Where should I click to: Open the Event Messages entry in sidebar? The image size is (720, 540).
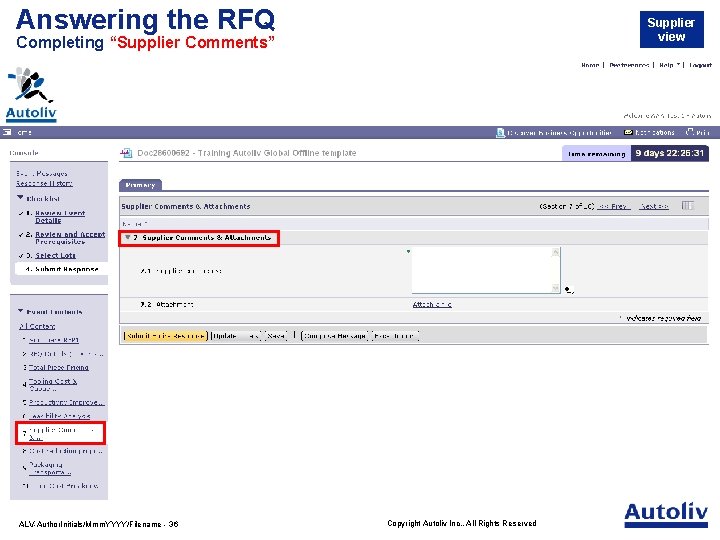point(42,174)
